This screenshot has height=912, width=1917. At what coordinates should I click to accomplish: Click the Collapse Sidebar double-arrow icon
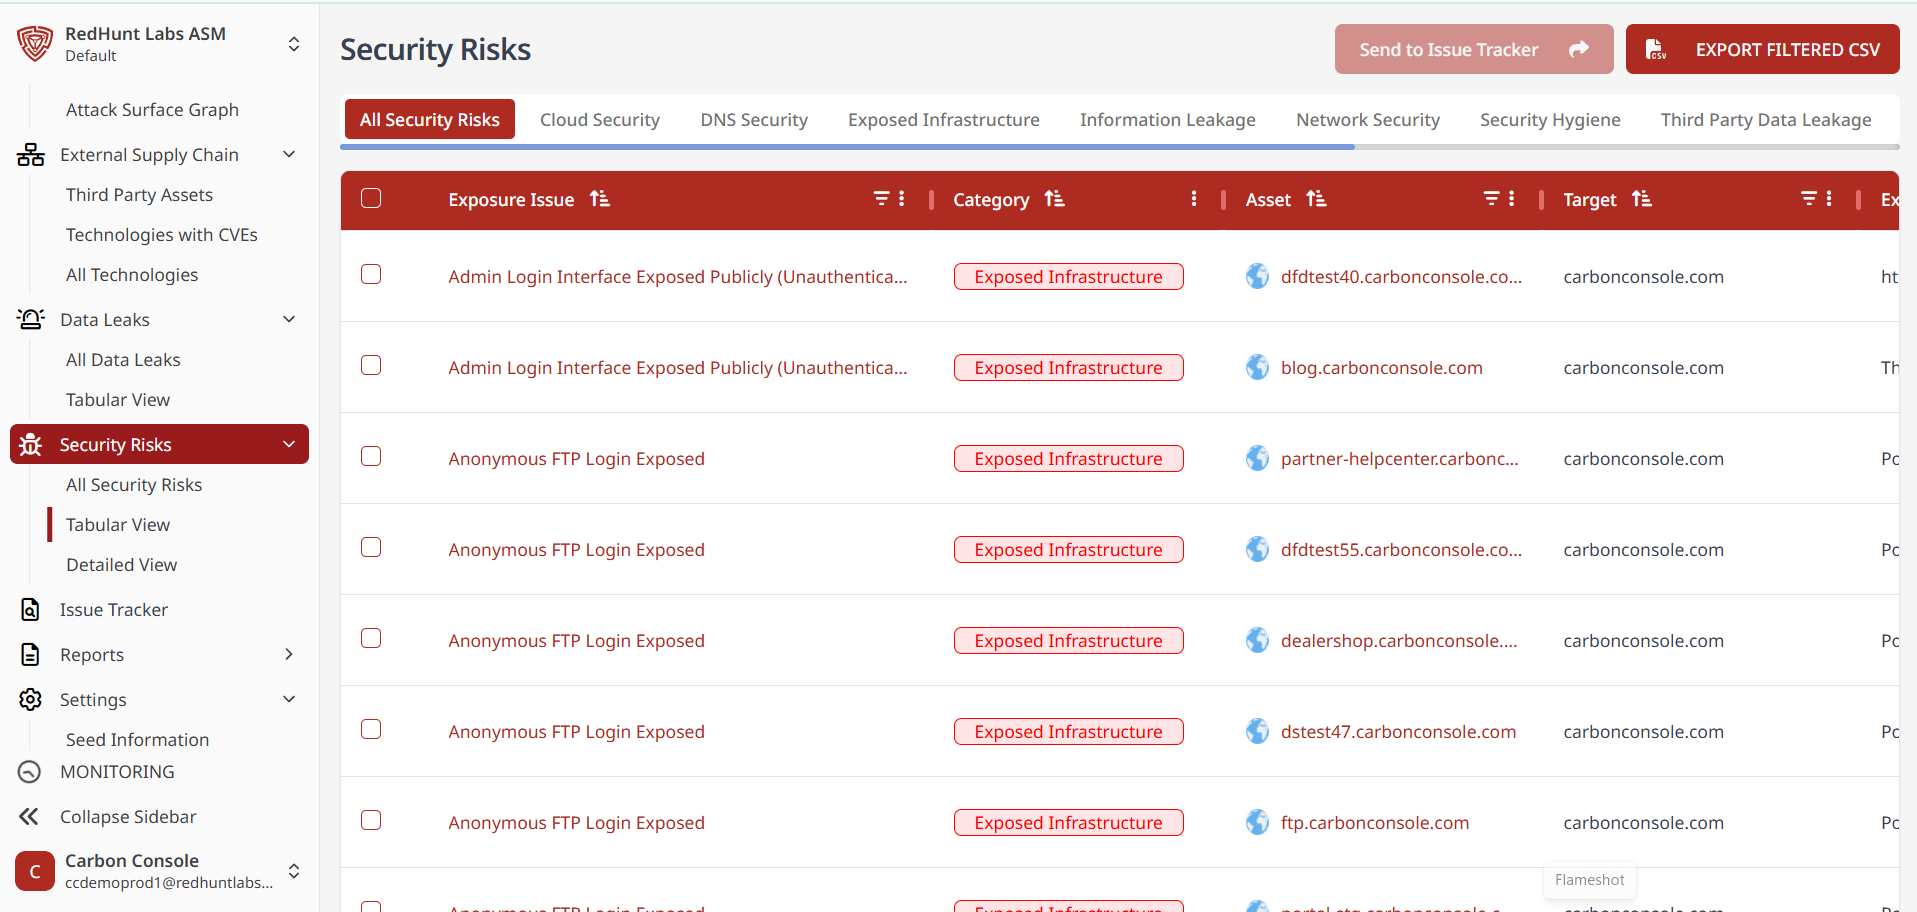29,817
